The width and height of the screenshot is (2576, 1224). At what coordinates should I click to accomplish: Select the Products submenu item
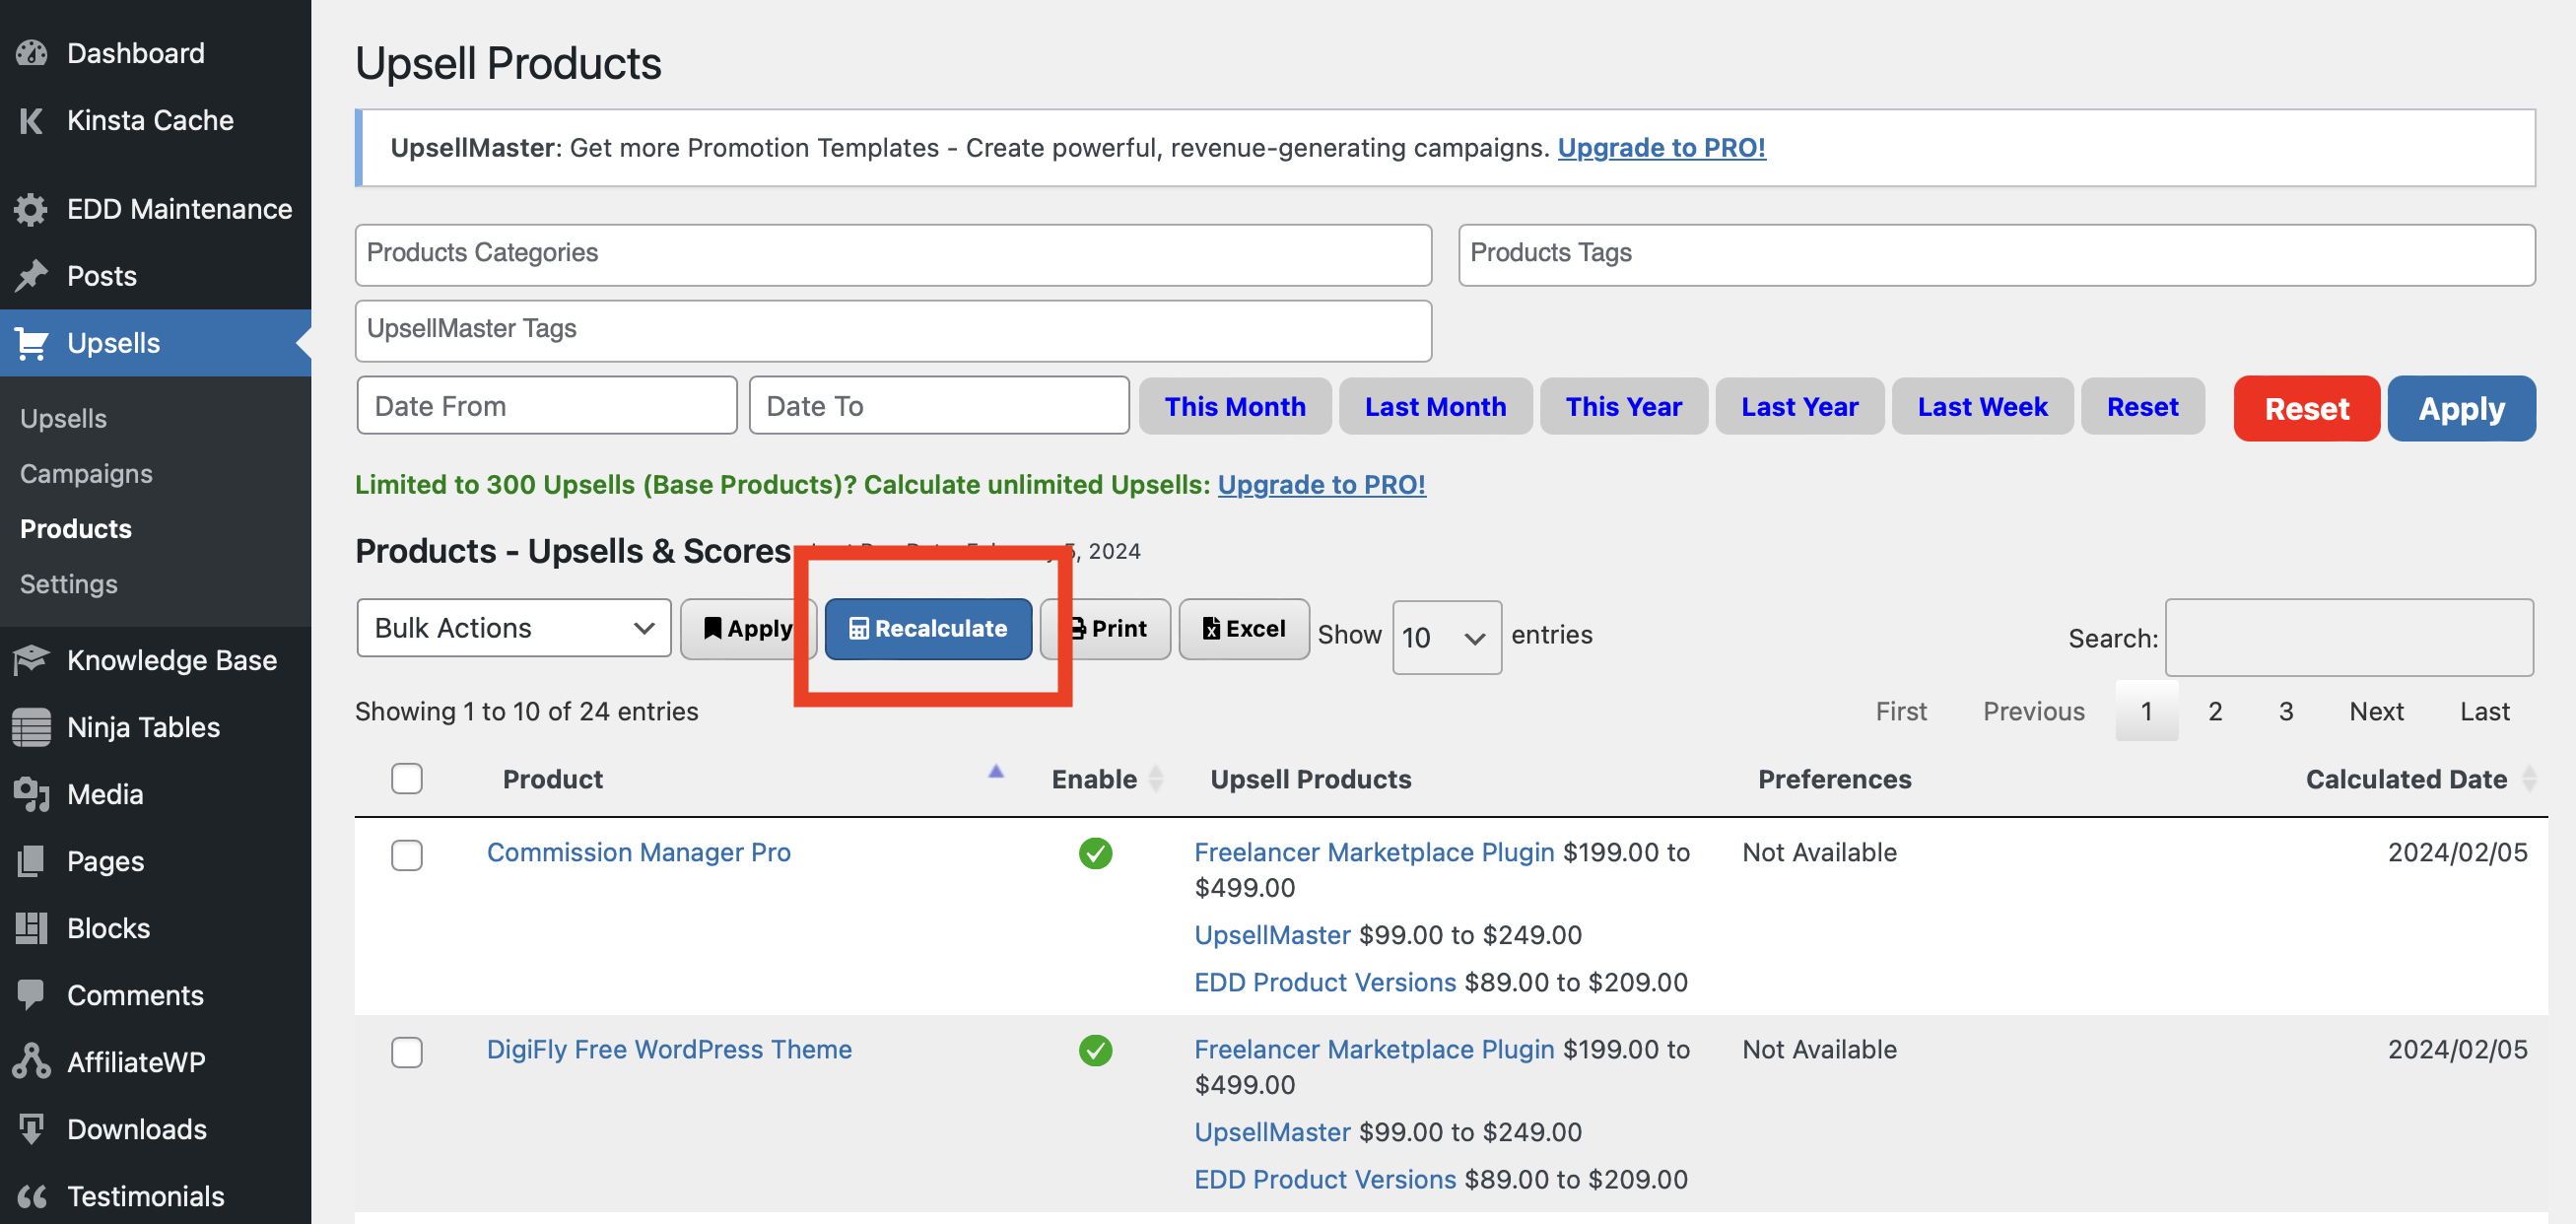coord(76,529)
